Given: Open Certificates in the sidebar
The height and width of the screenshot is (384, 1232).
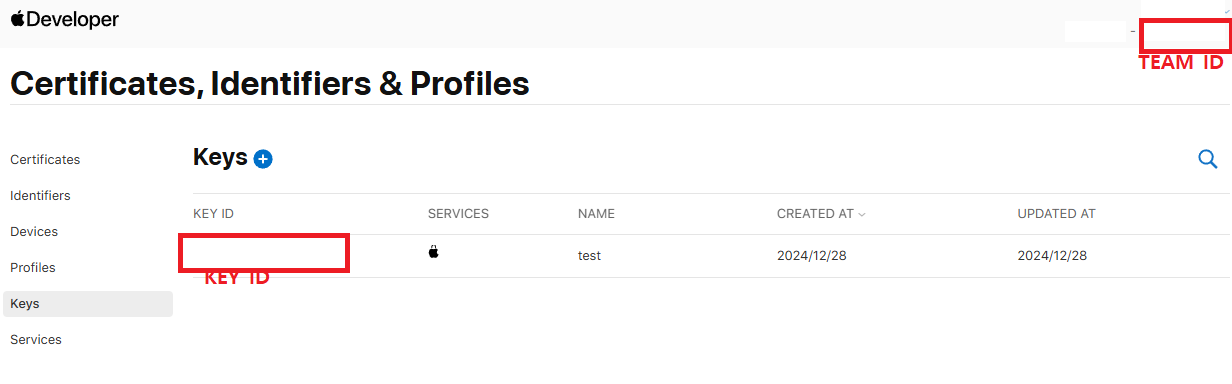Looking at the screenshot, I should 45,160.
